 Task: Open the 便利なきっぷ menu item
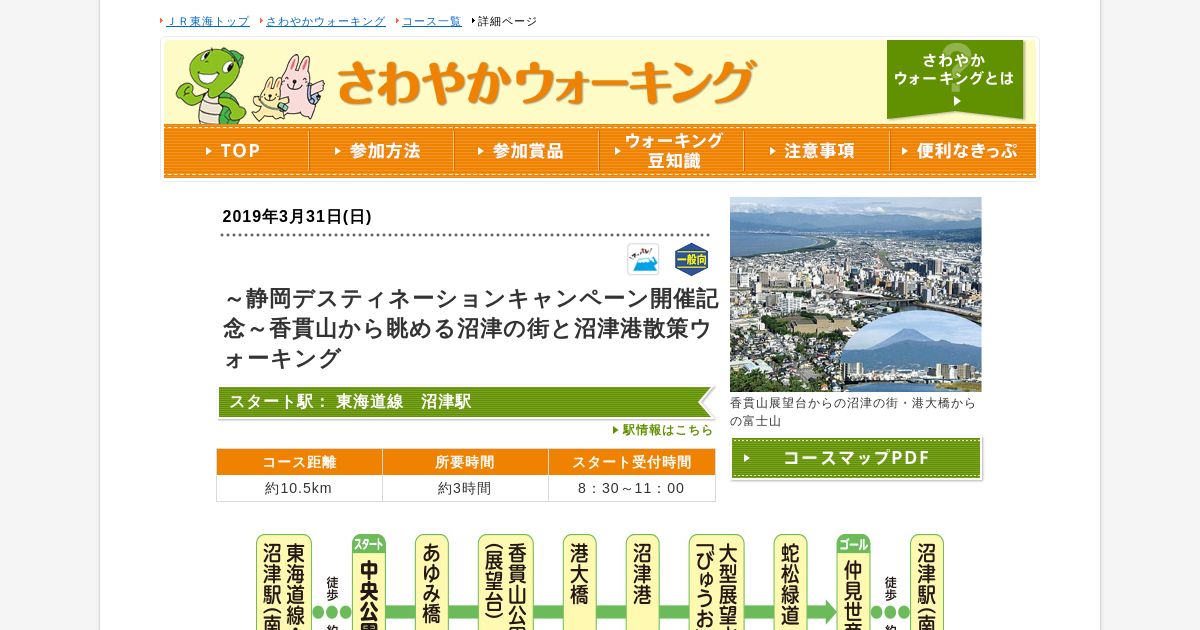(x=962, y=151)
